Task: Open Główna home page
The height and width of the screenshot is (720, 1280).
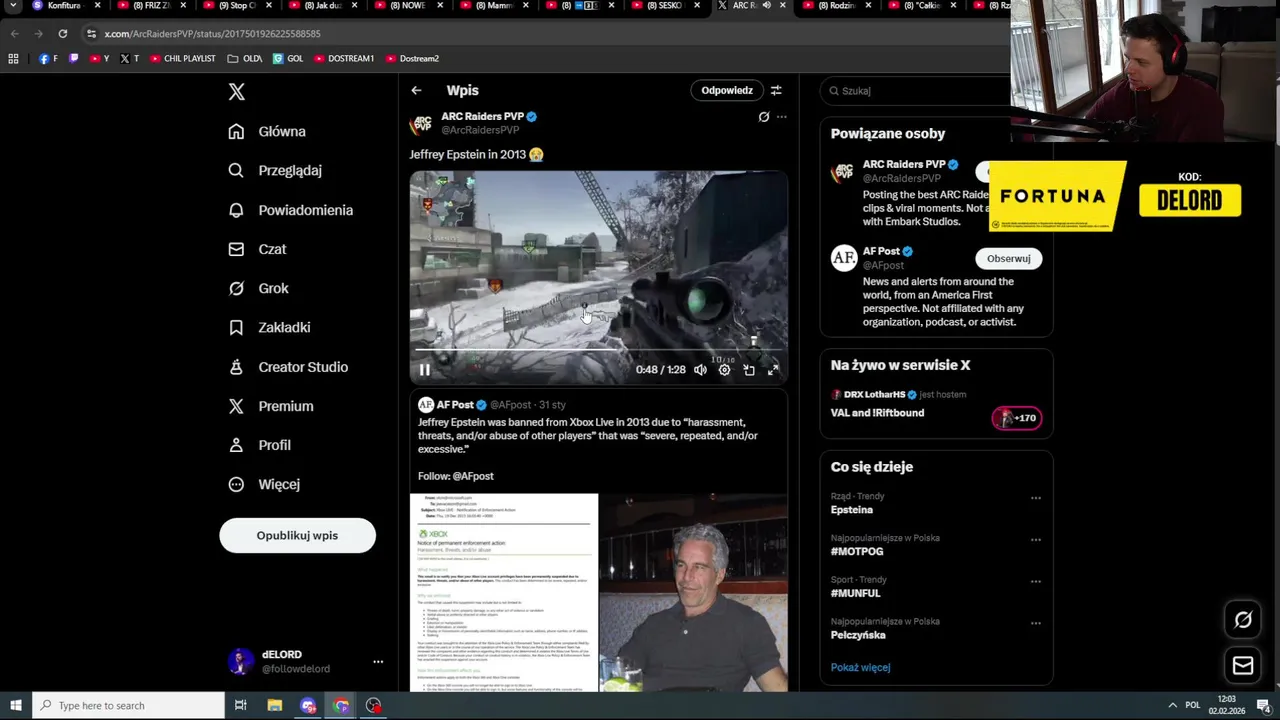Action: 268,132
